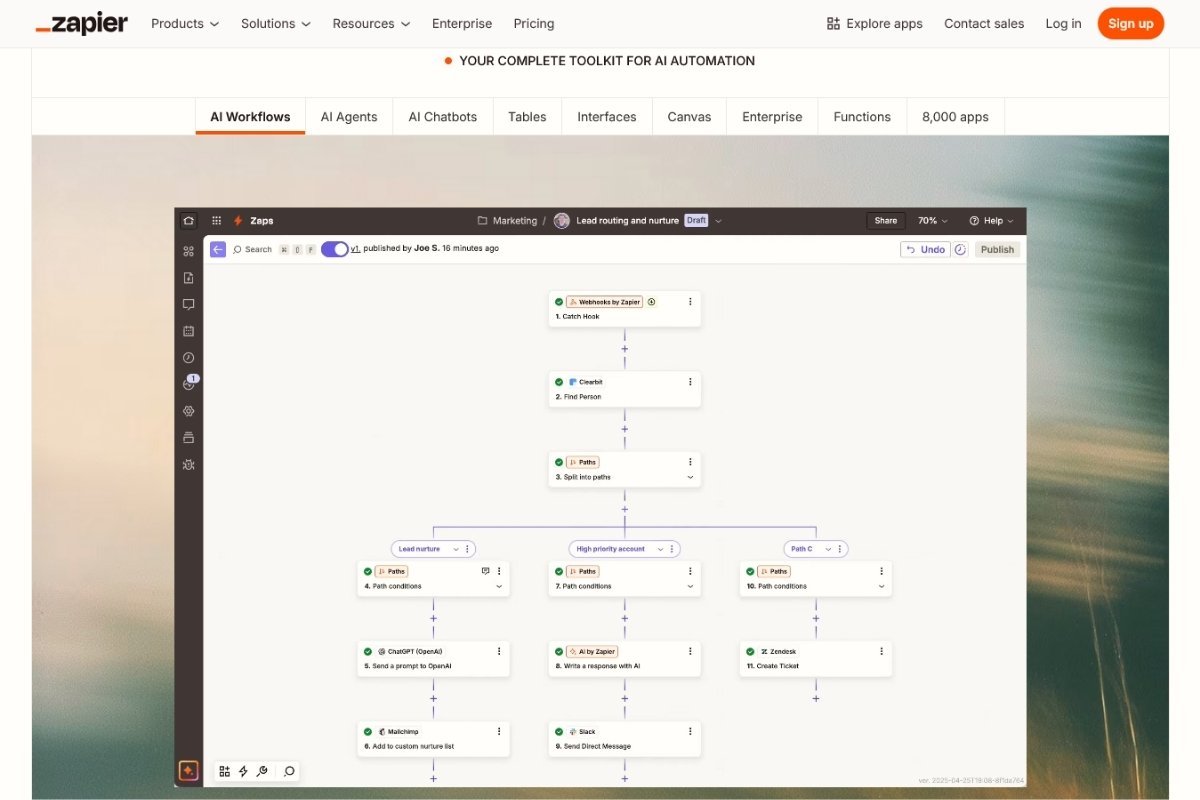Expand step 10 Path conditions chevron

[881, 587]
